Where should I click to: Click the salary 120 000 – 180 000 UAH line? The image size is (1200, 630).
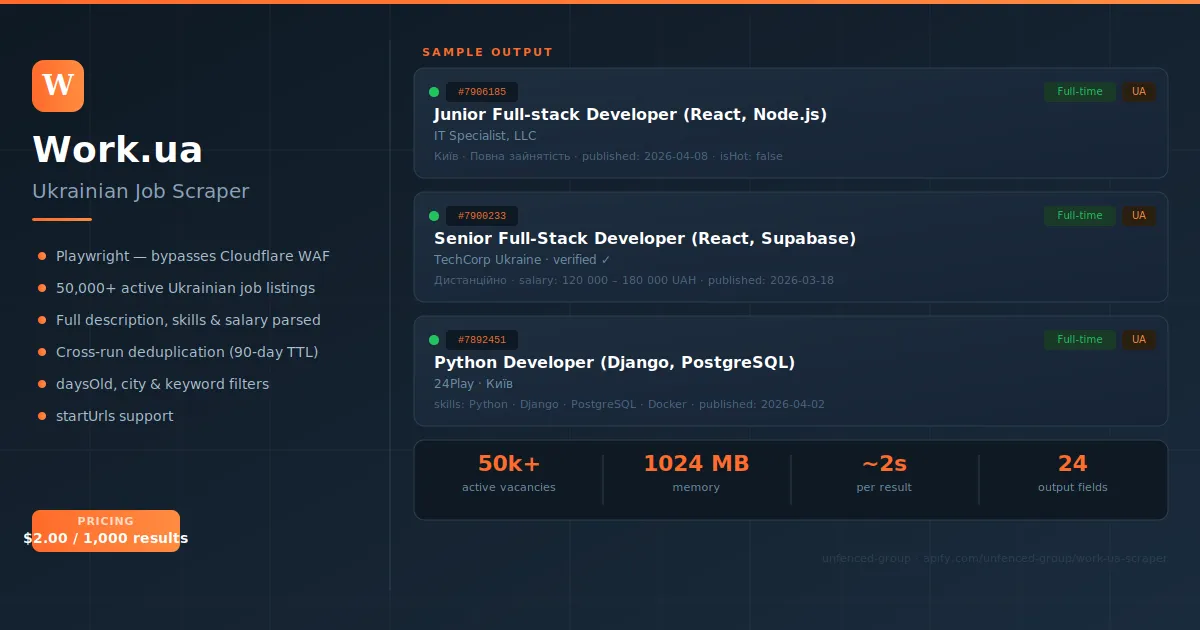click(634, 281)
